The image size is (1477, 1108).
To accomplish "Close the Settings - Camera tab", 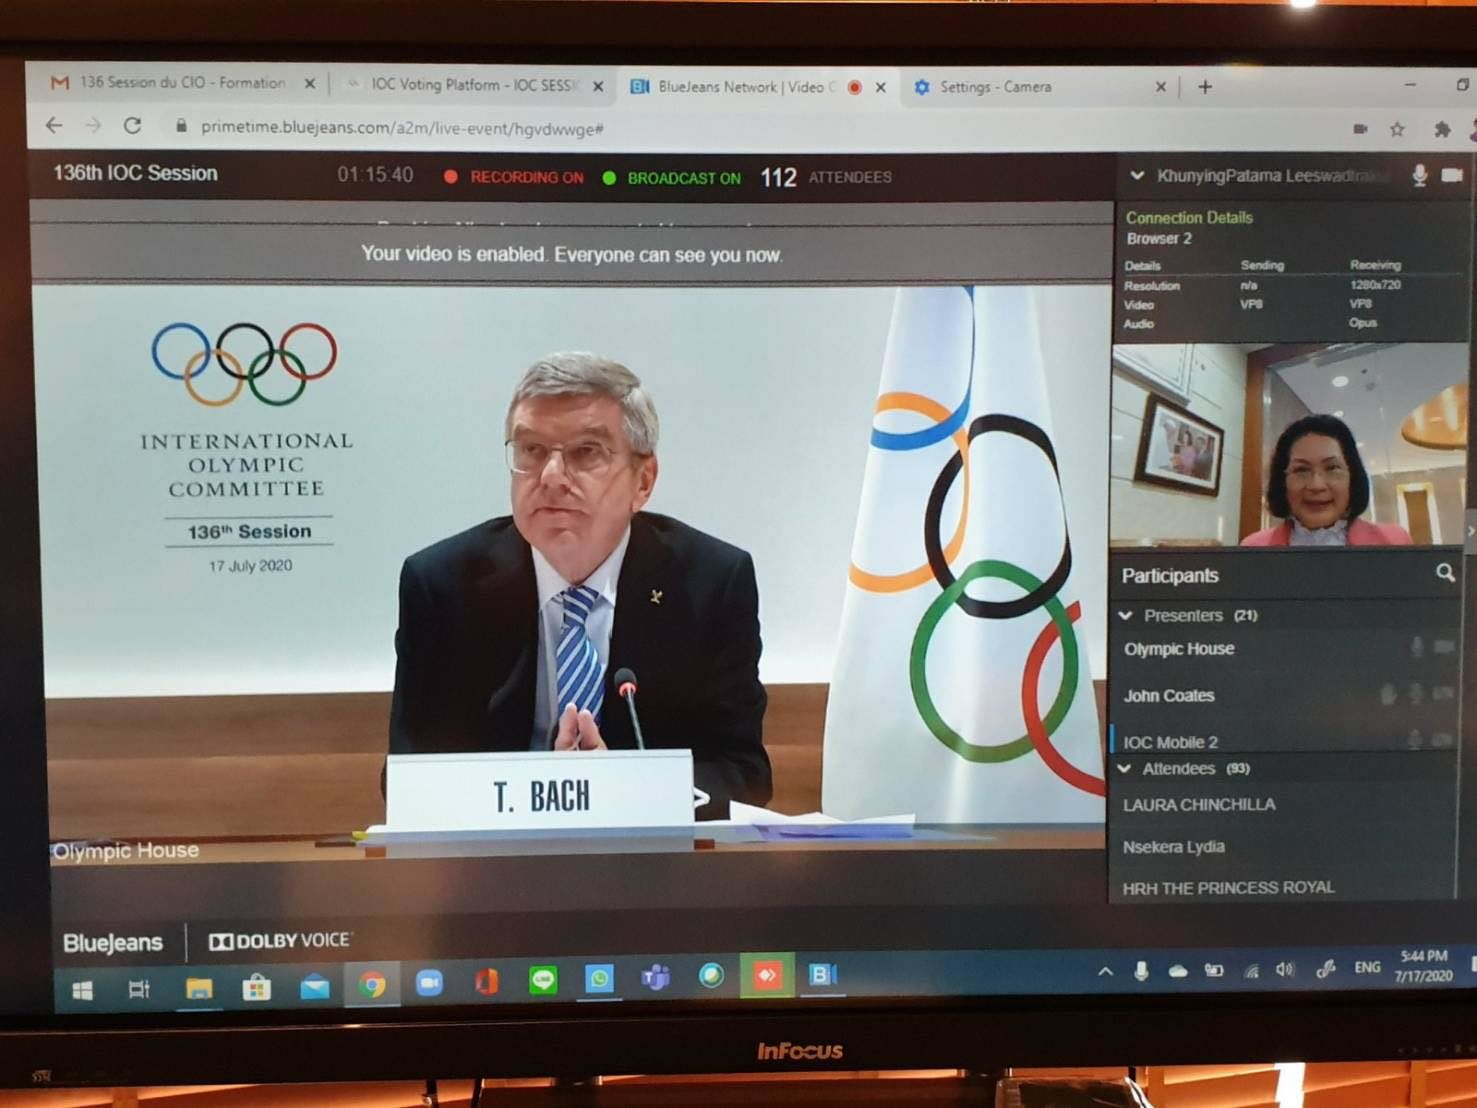I will [1160, 87].
